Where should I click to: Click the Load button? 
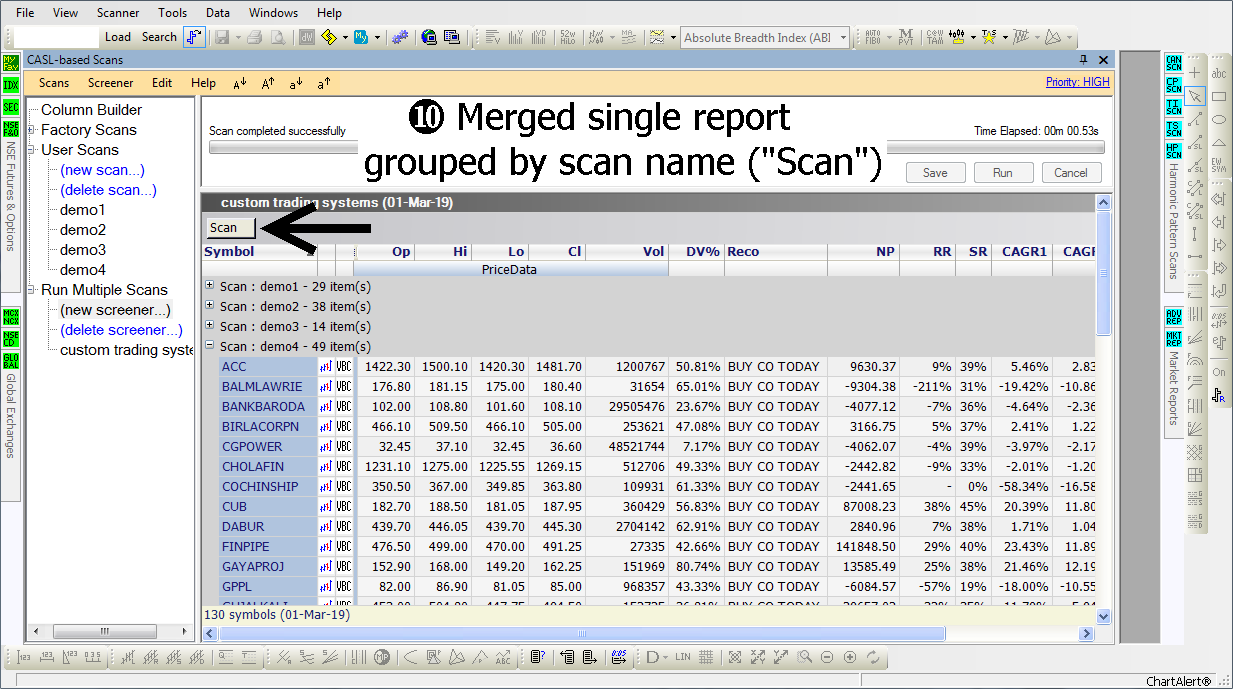[118, 37]
